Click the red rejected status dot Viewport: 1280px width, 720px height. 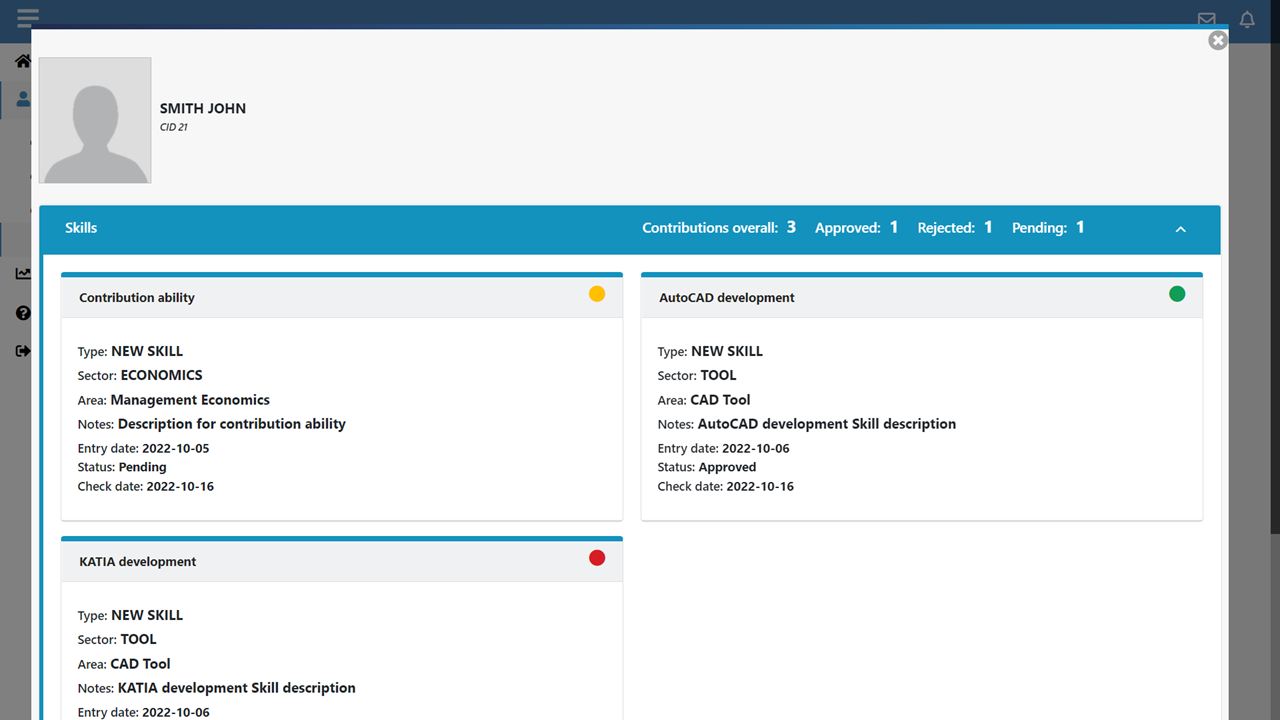coord(597,558)
